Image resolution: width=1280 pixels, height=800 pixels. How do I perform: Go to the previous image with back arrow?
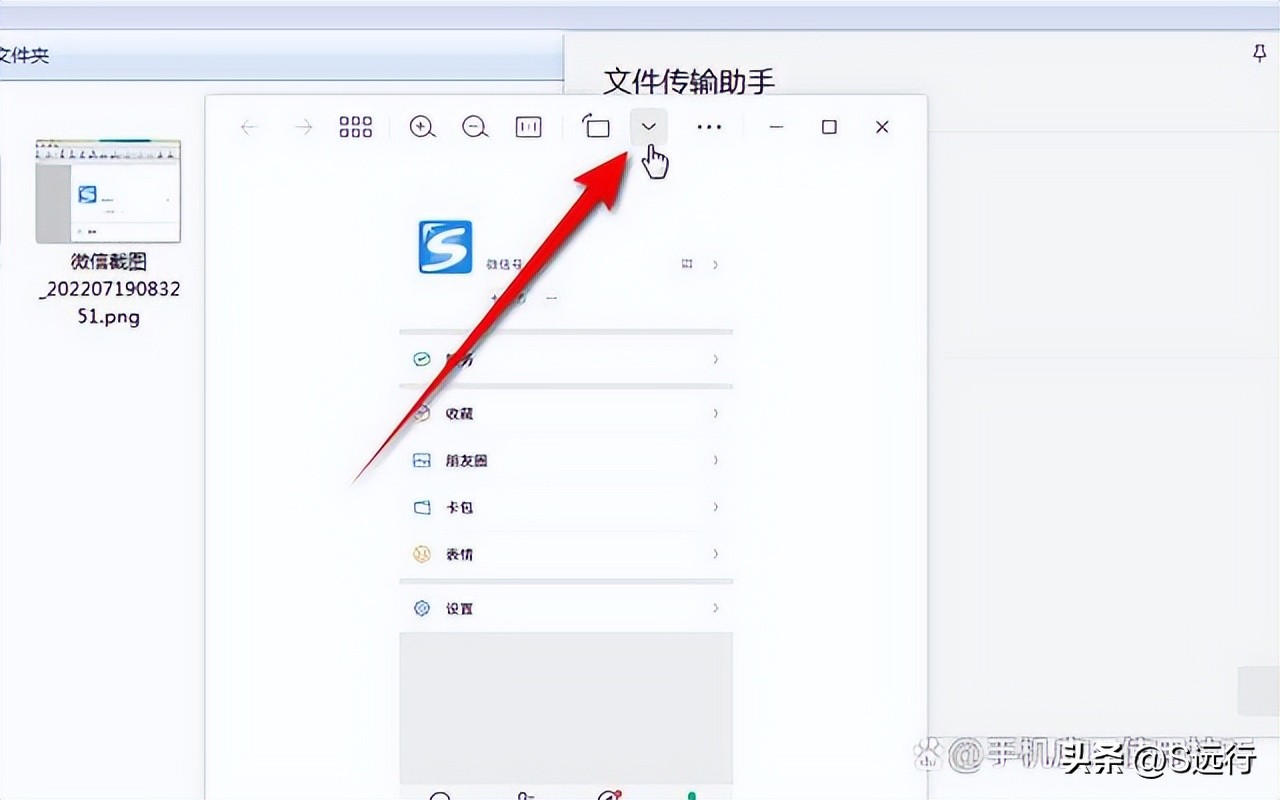click(x=250, y=127)
